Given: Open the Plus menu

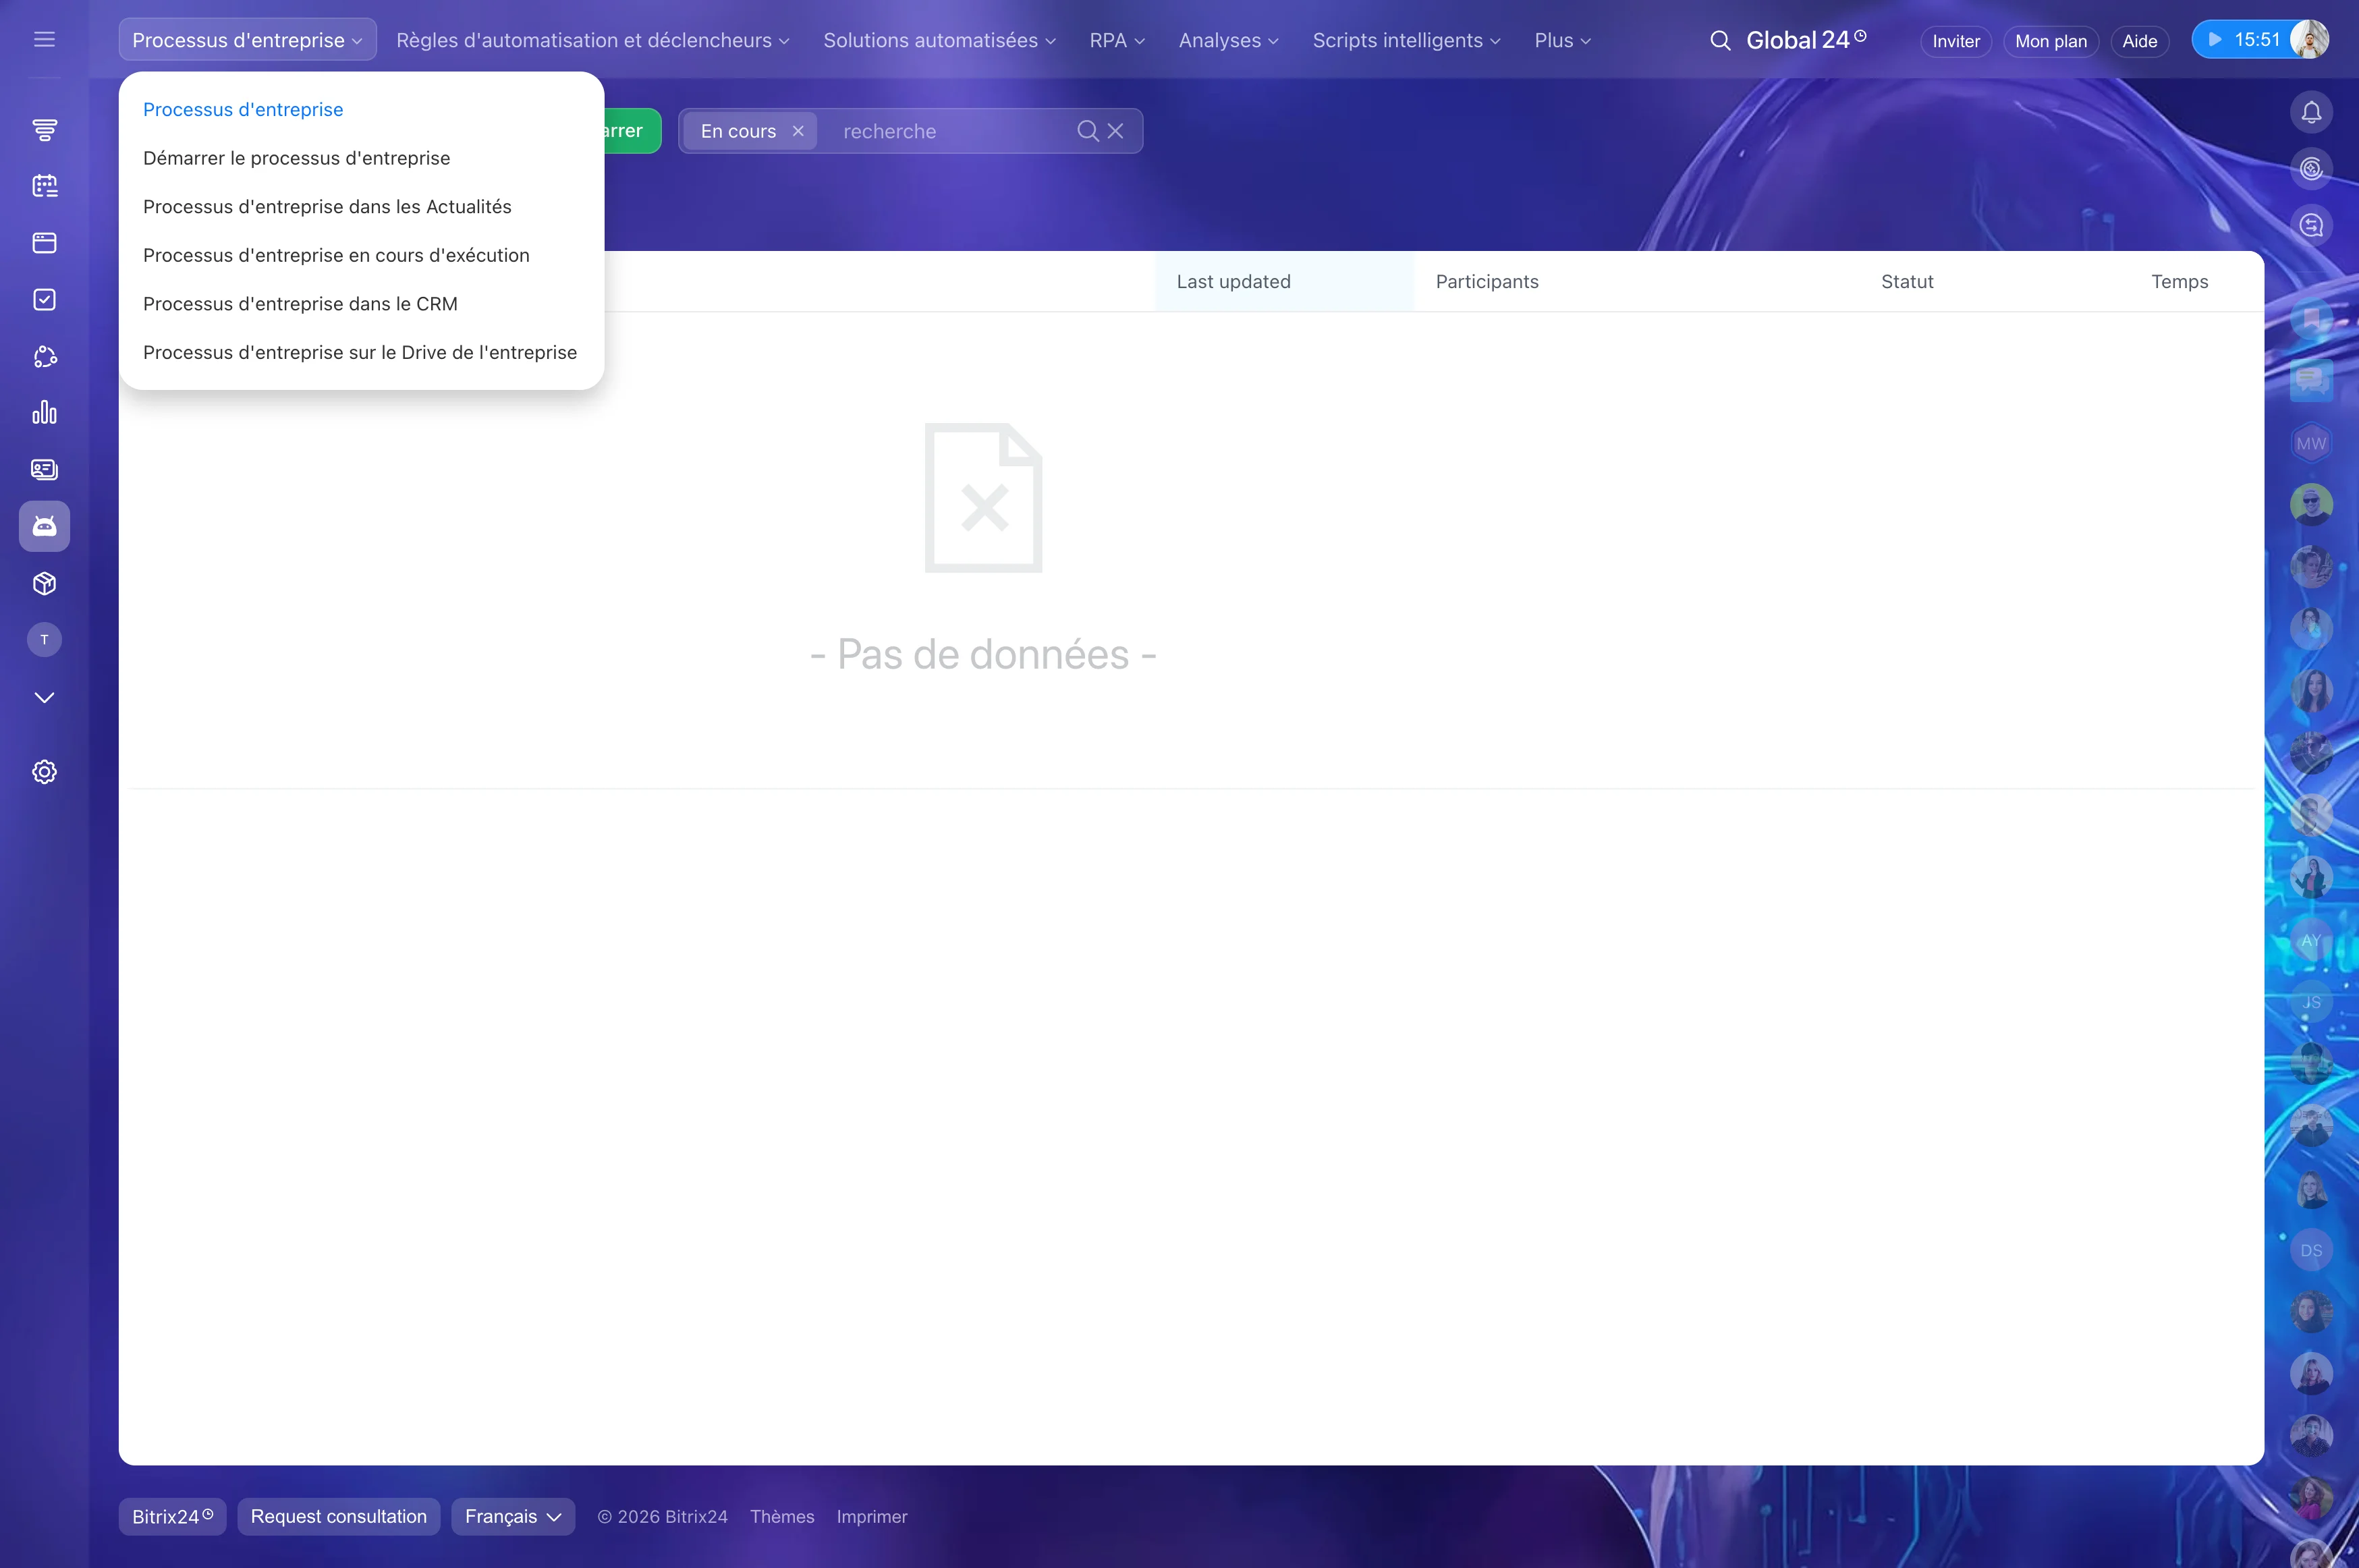Looking at the screenshot, I should [x=1562, y=40].
